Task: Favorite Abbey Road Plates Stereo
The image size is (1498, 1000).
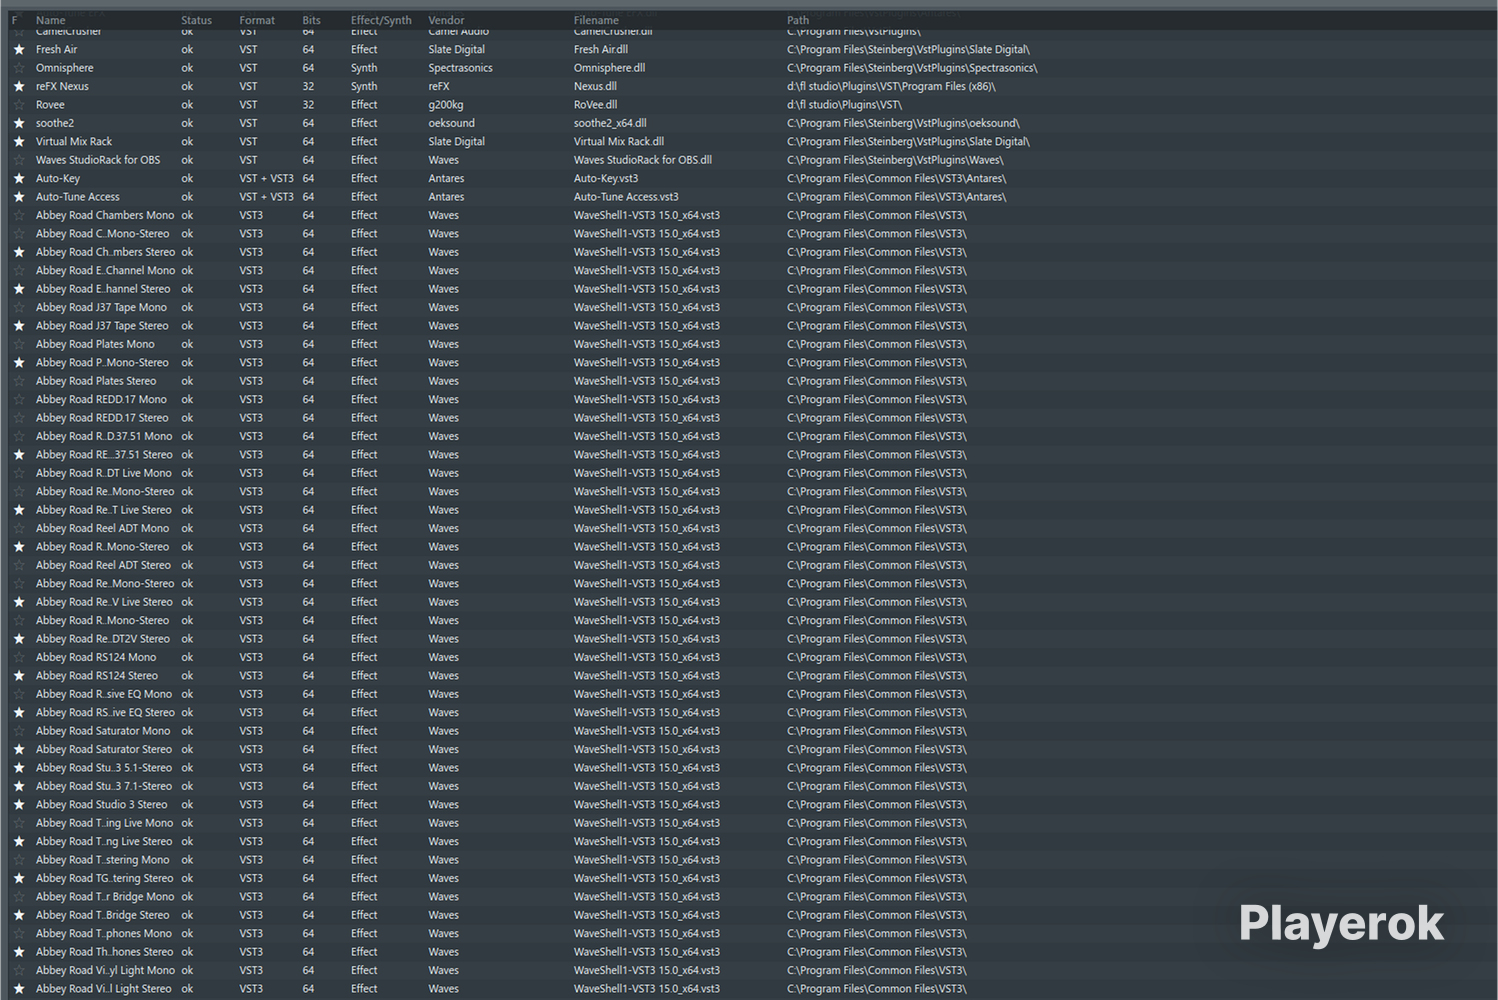Action: [x=19, y=381]
